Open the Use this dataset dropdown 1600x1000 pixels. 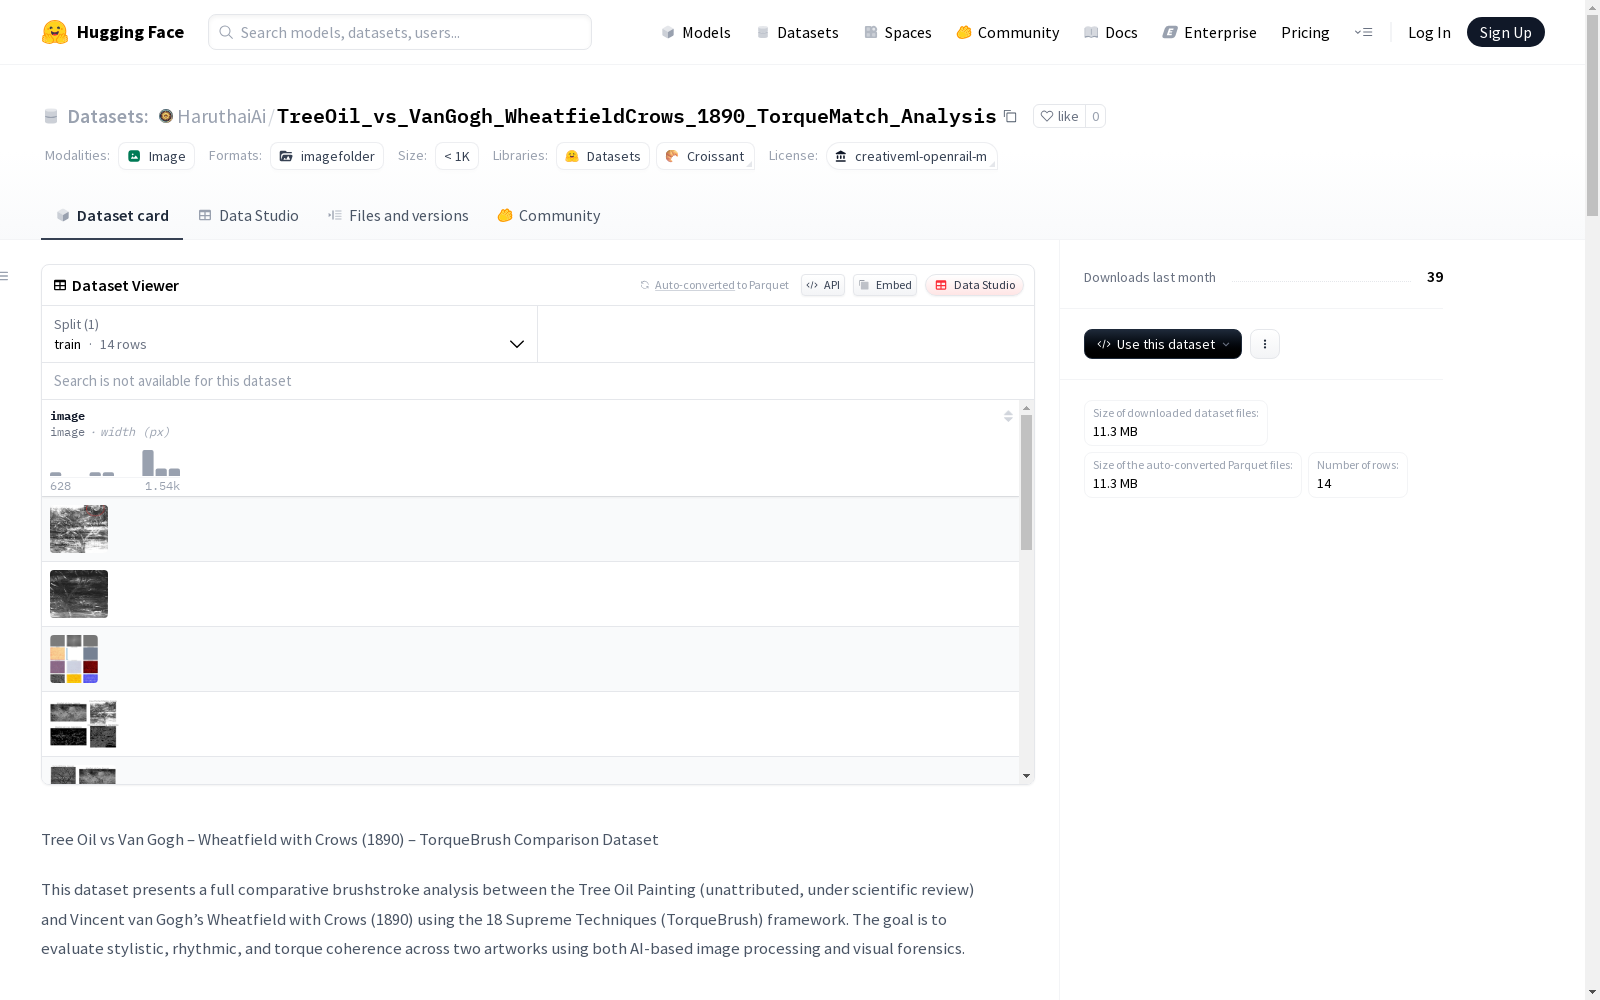coord(1163,344)
